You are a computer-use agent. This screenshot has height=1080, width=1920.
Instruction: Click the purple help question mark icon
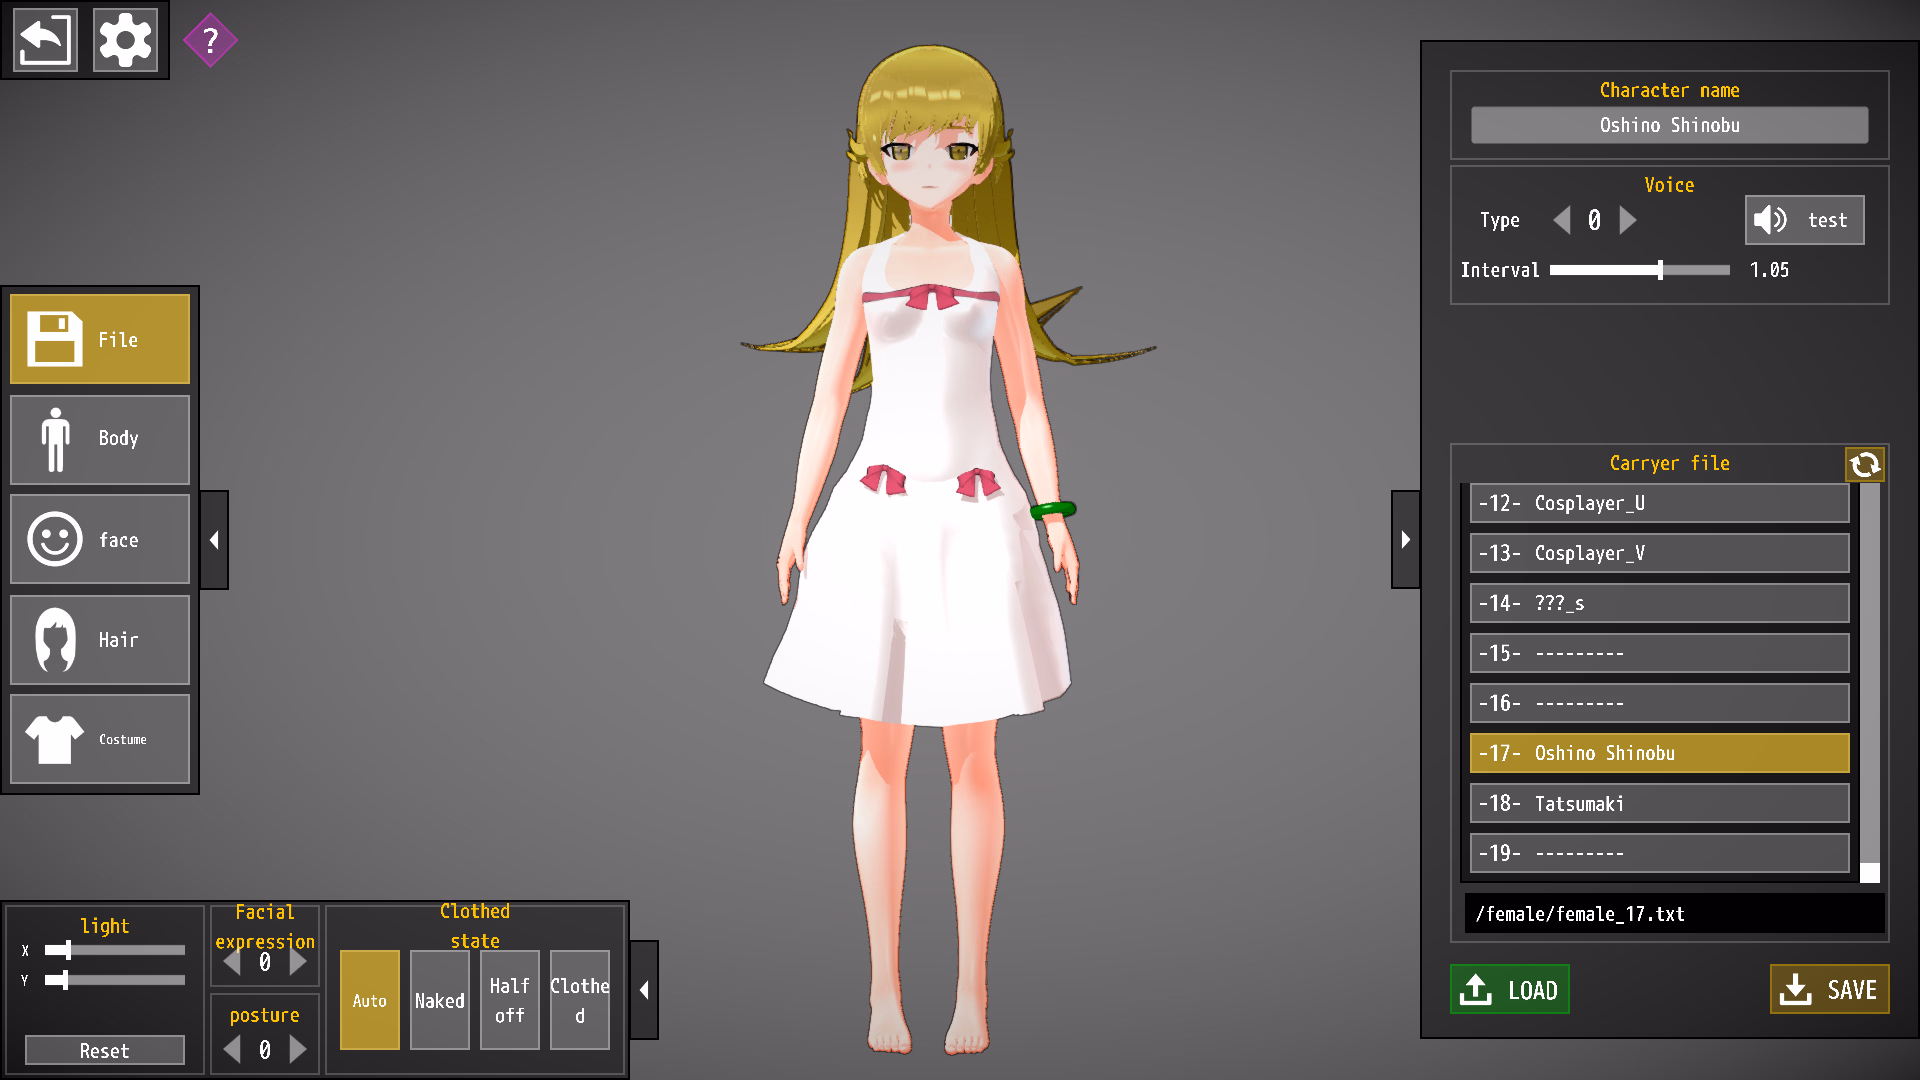click(210, 41)
